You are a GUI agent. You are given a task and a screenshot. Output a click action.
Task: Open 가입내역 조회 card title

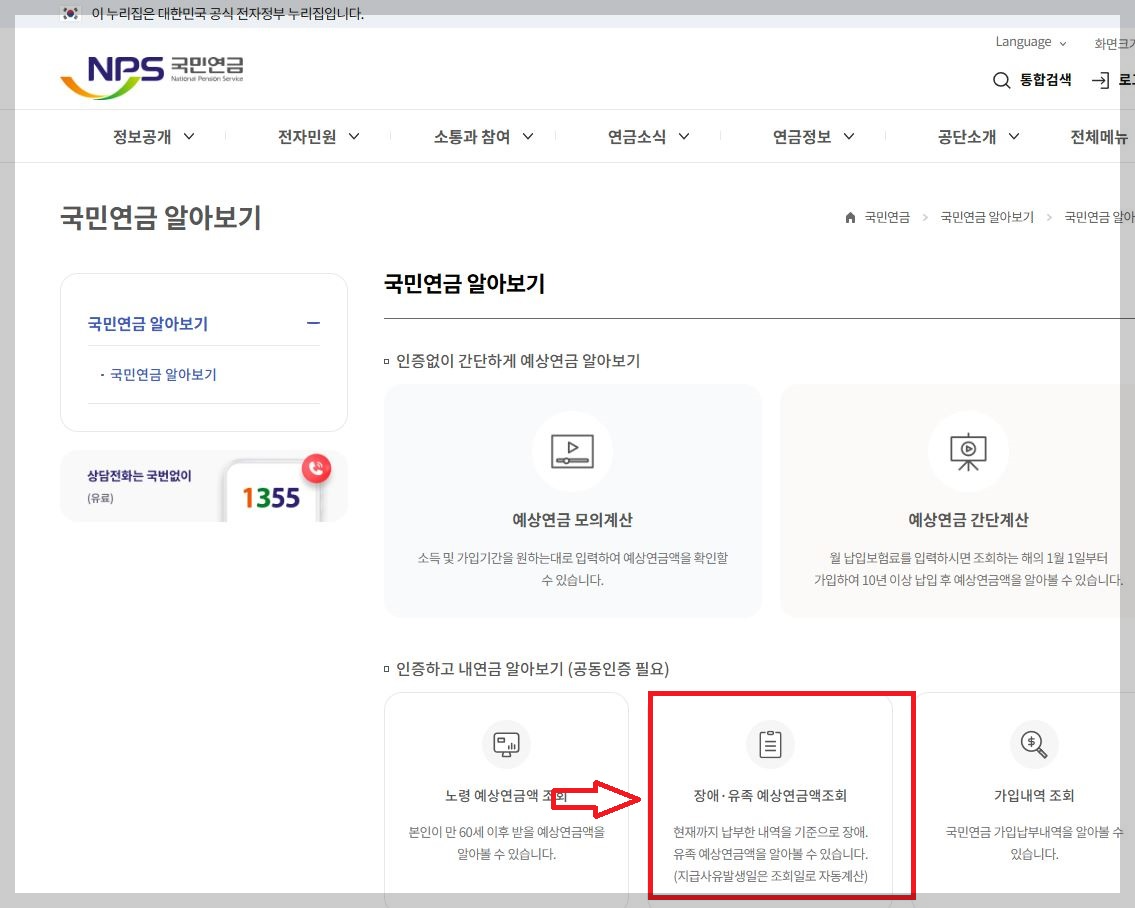pyautogui.click(x=1034, y=795)
